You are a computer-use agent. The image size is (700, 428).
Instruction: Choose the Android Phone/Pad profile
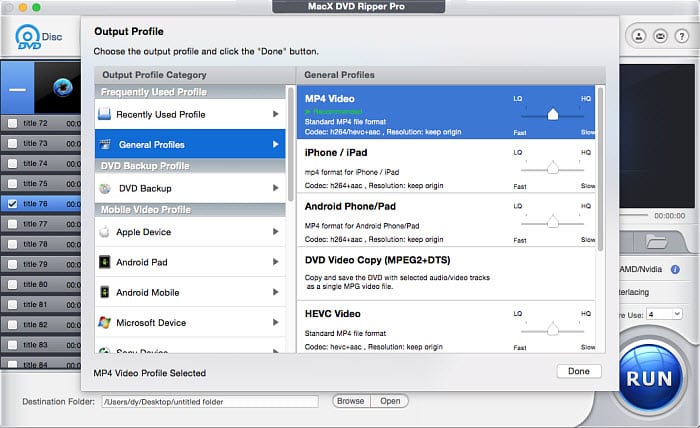[x=446, y=220]
